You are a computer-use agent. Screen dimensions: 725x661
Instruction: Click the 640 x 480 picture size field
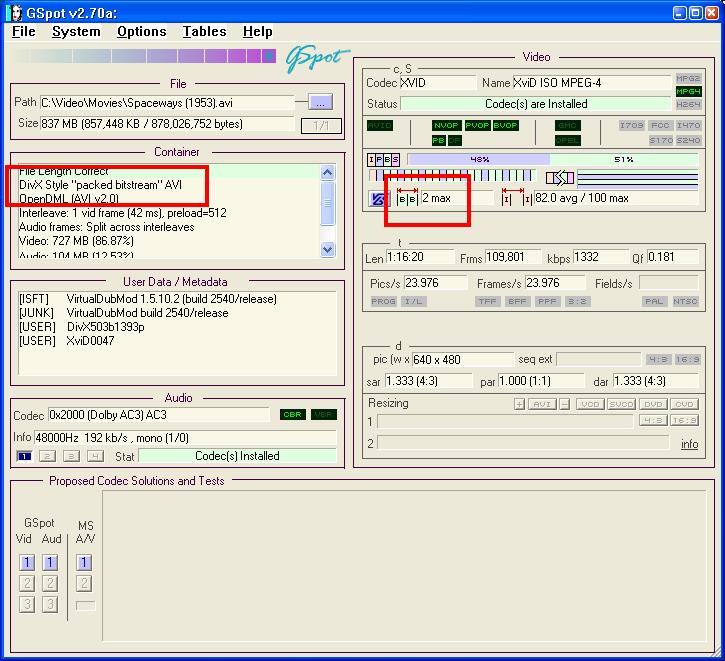463,360
